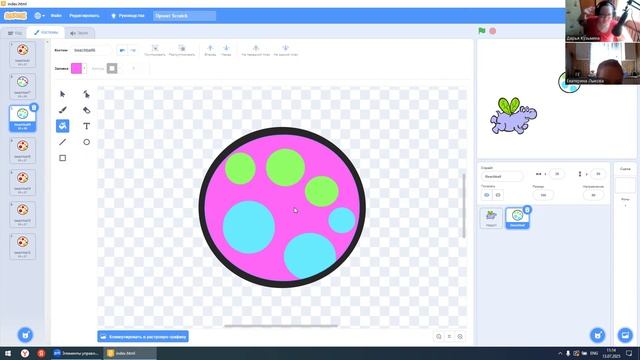Screen dimensions: 640x360
Task: Click the green flag to run
Action: 482,31
